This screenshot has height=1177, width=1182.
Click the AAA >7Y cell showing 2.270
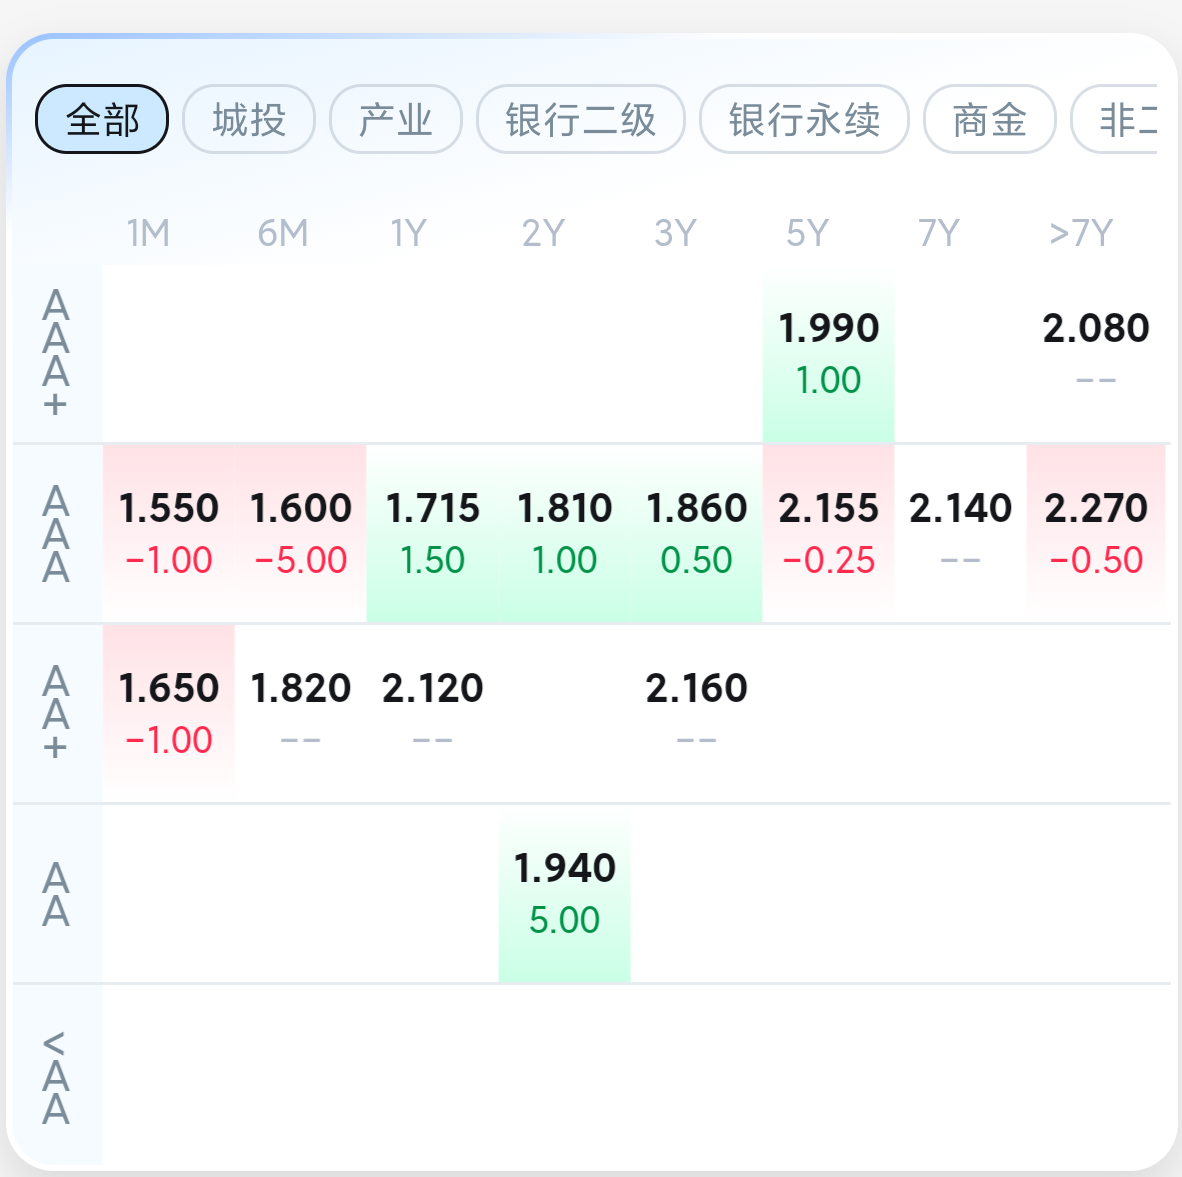(x=1096, y=534)
